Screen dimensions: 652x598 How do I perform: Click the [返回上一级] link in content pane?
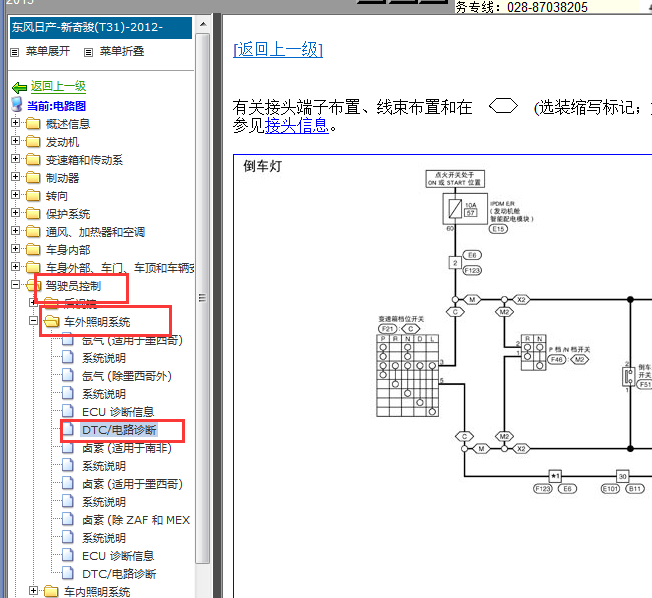click(278, 50)
